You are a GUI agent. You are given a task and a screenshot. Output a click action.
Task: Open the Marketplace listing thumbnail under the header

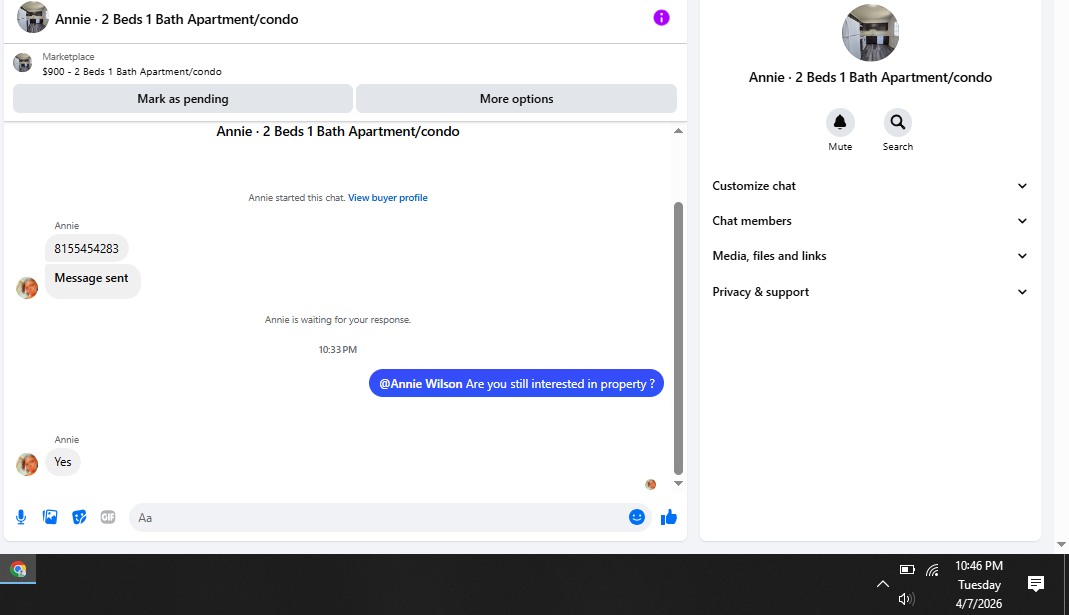point(23,63)
